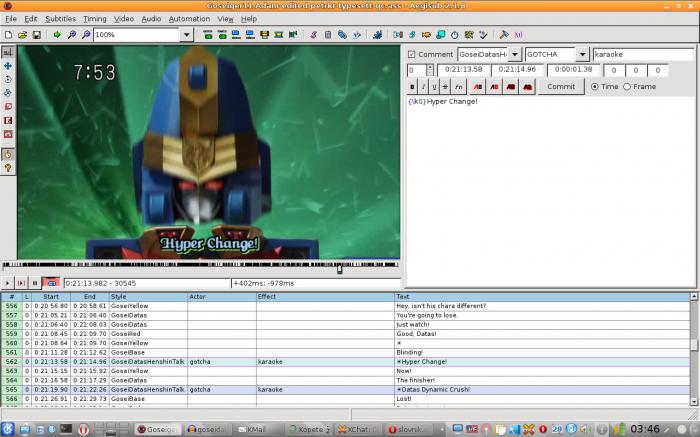The height and width of the screenshot is (437, 700).
Task: Set secondary color with second AB swatch
Action: point(494,87)
